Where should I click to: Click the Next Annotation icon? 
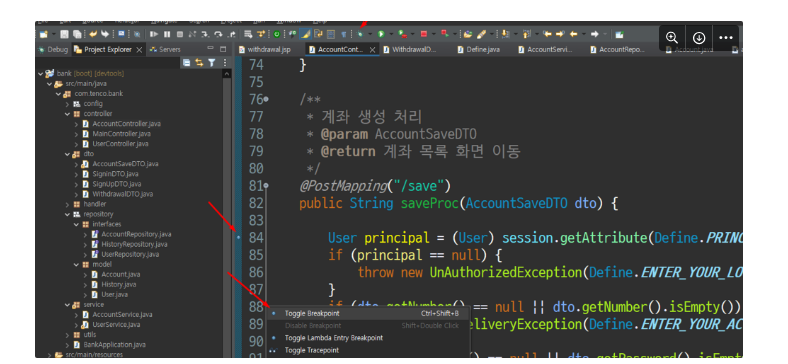[x=505, y=34]
